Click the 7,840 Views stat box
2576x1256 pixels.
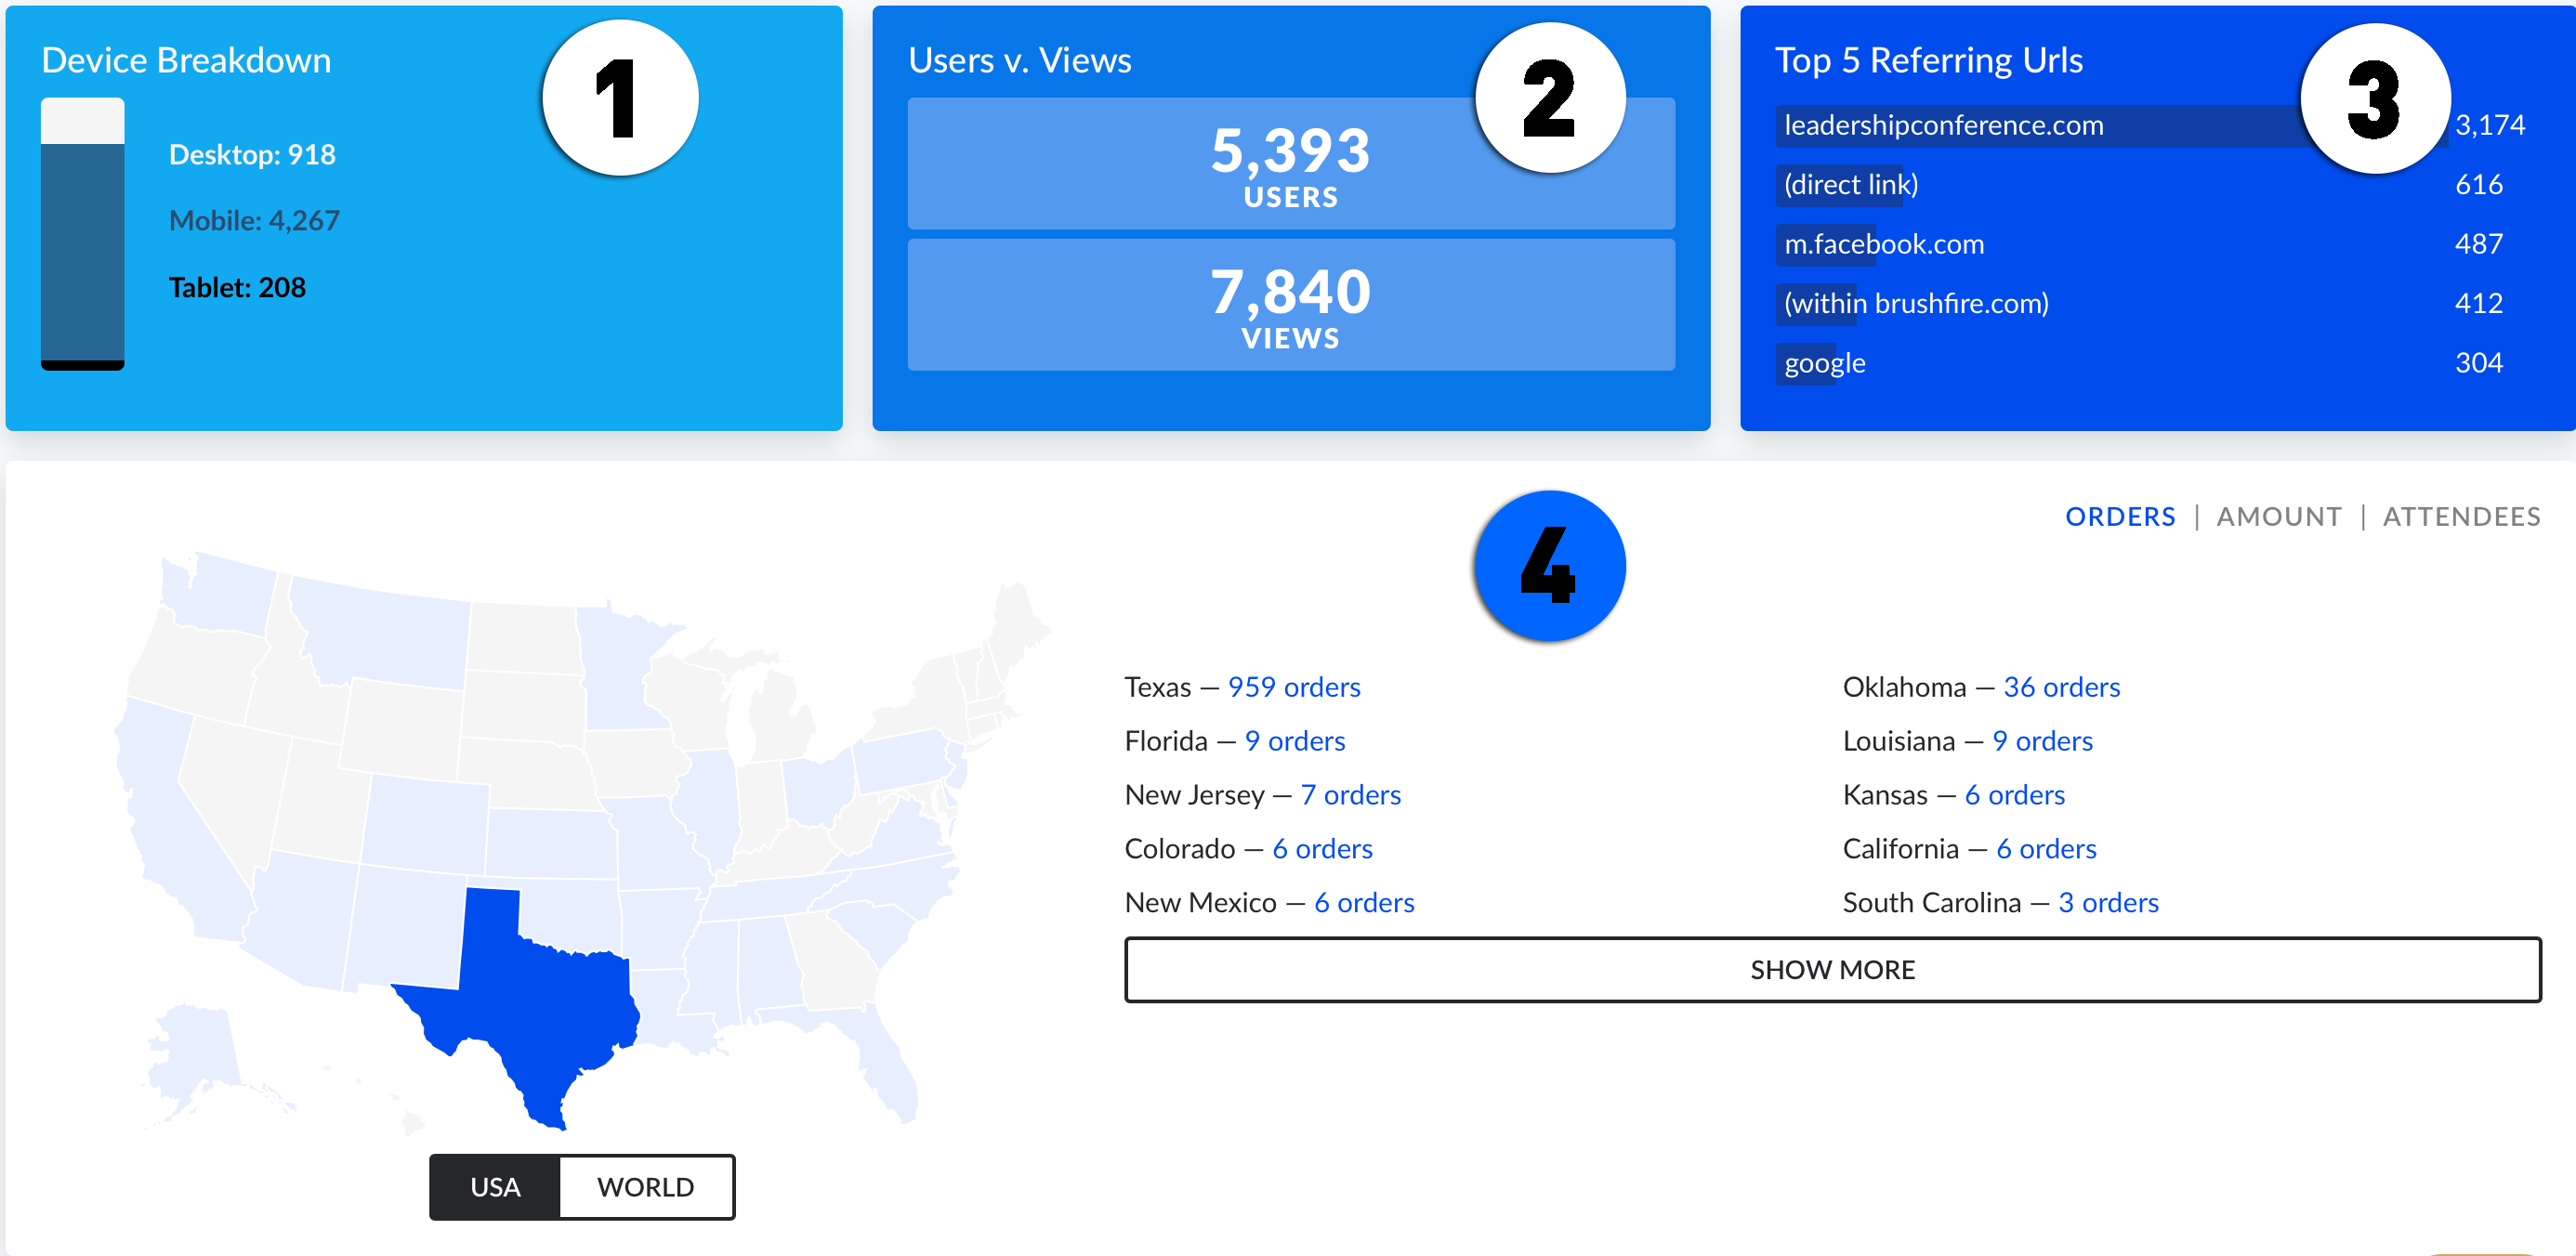click(x=1290, y=305)
